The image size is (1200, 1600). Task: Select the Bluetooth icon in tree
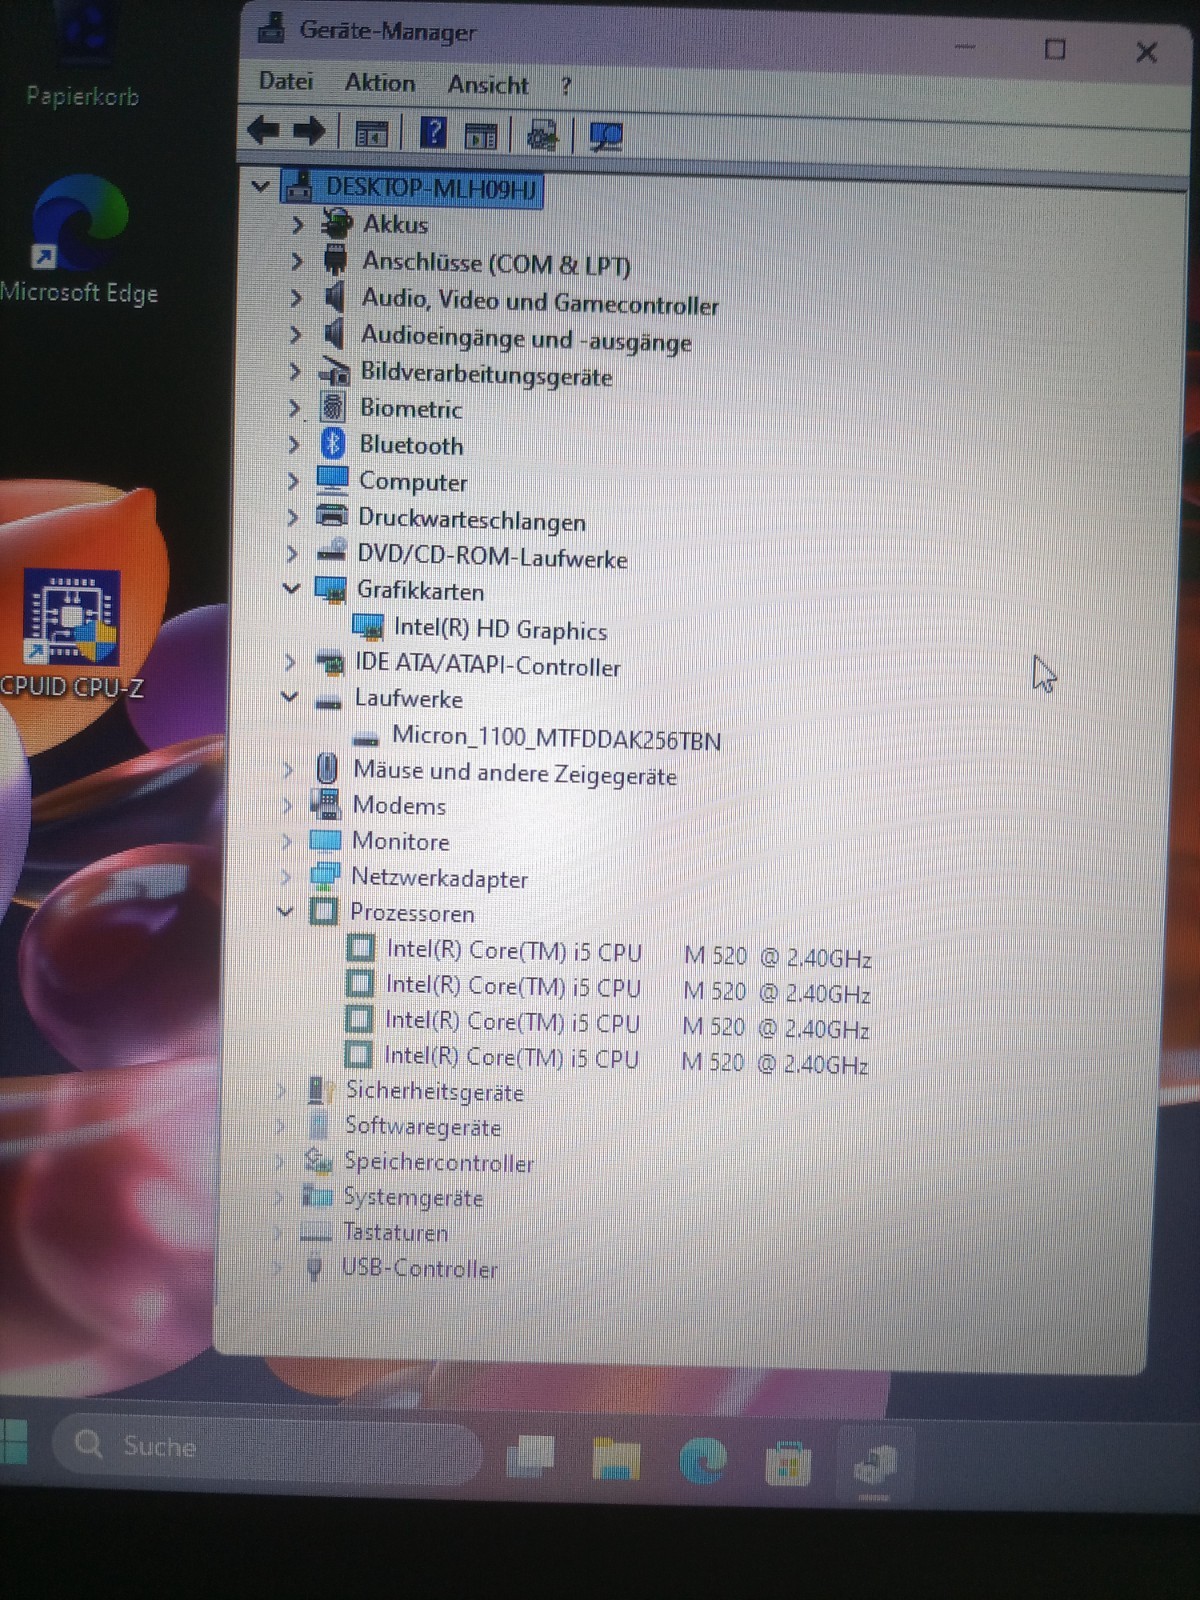(x=333, y=443)
